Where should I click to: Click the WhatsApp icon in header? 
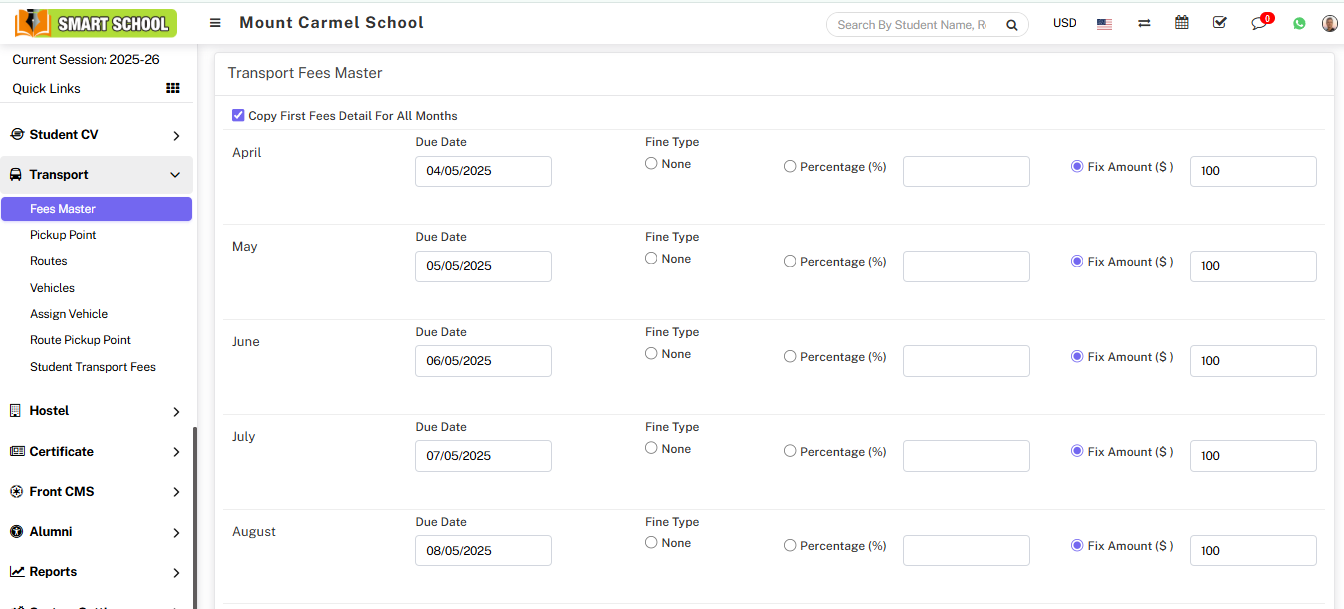[x=1299, y=24]
